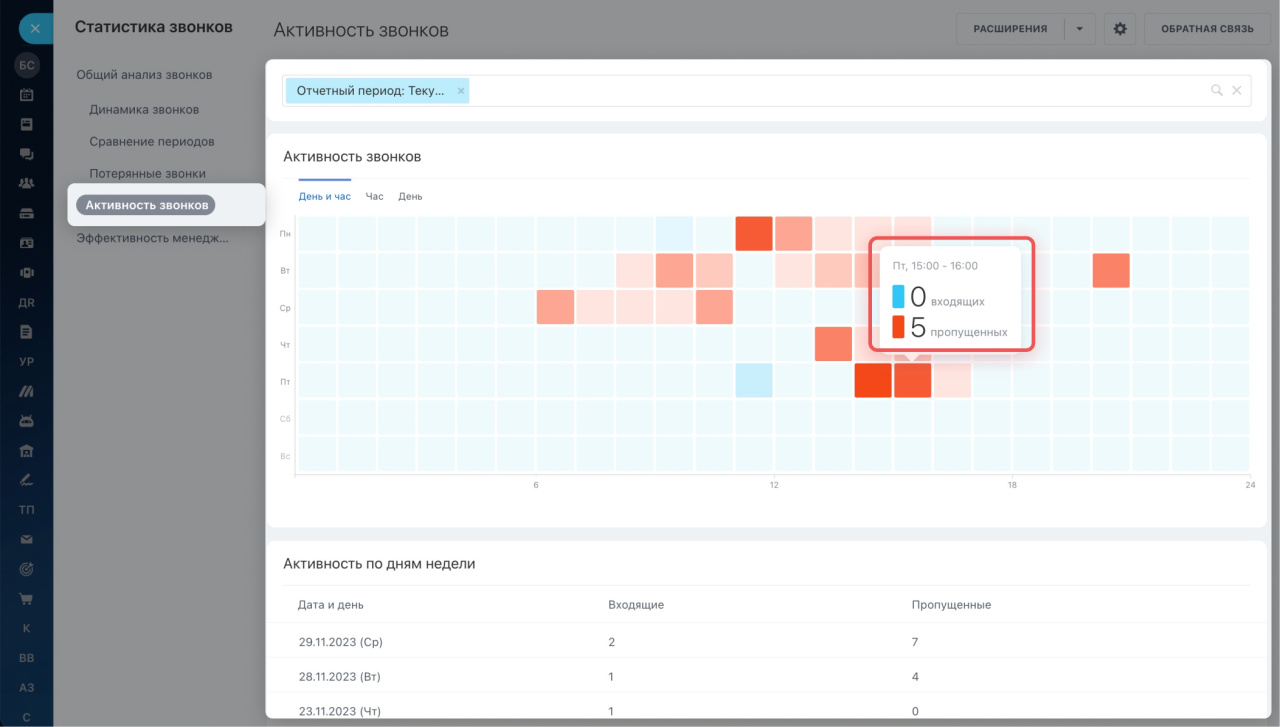Click the Входящие column header
The image size is (1280, 727).
(x=636, y=605)
